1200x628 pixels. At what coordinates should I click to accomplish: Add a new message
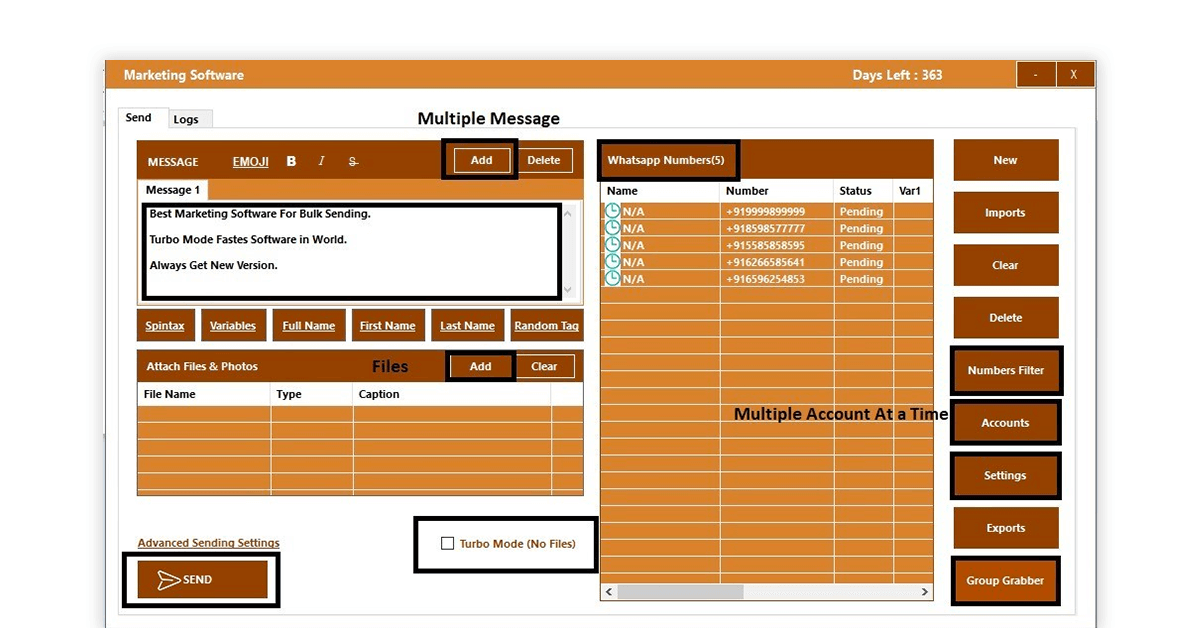(481, 160)
